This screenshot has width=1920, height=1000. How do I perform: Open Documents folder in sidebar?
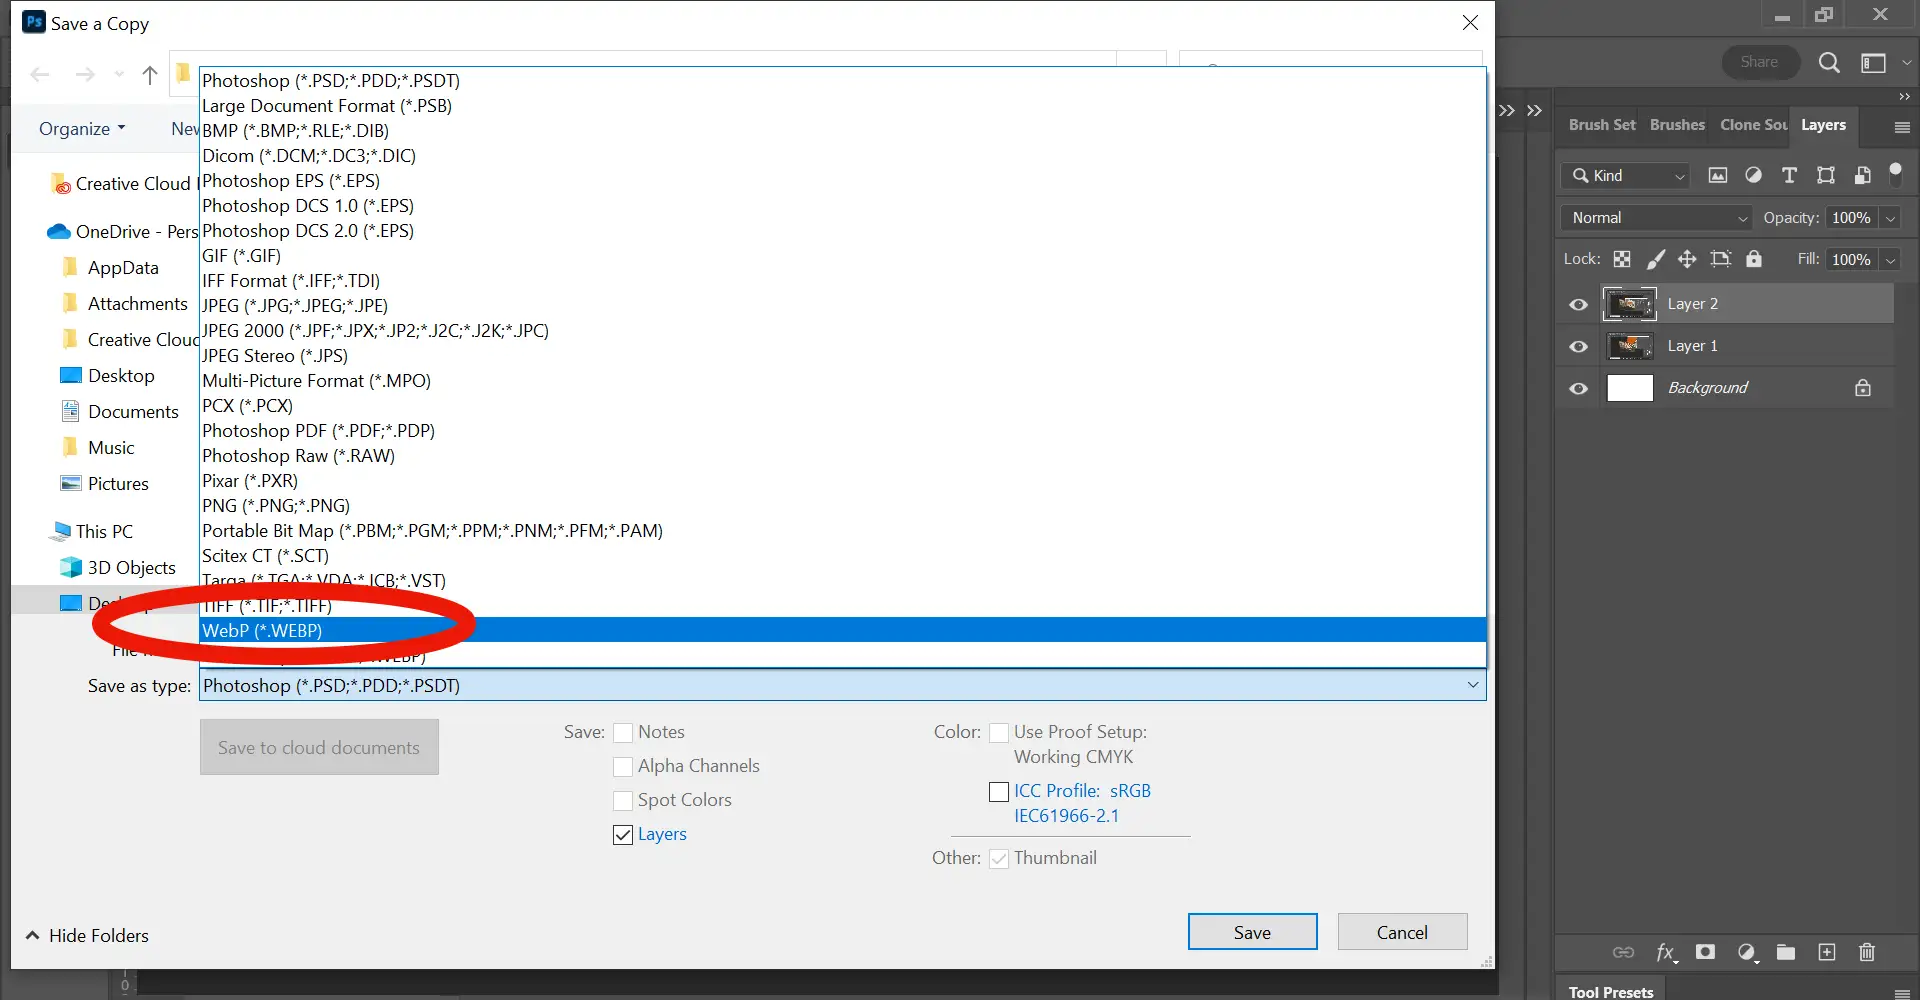click(120, 411)
